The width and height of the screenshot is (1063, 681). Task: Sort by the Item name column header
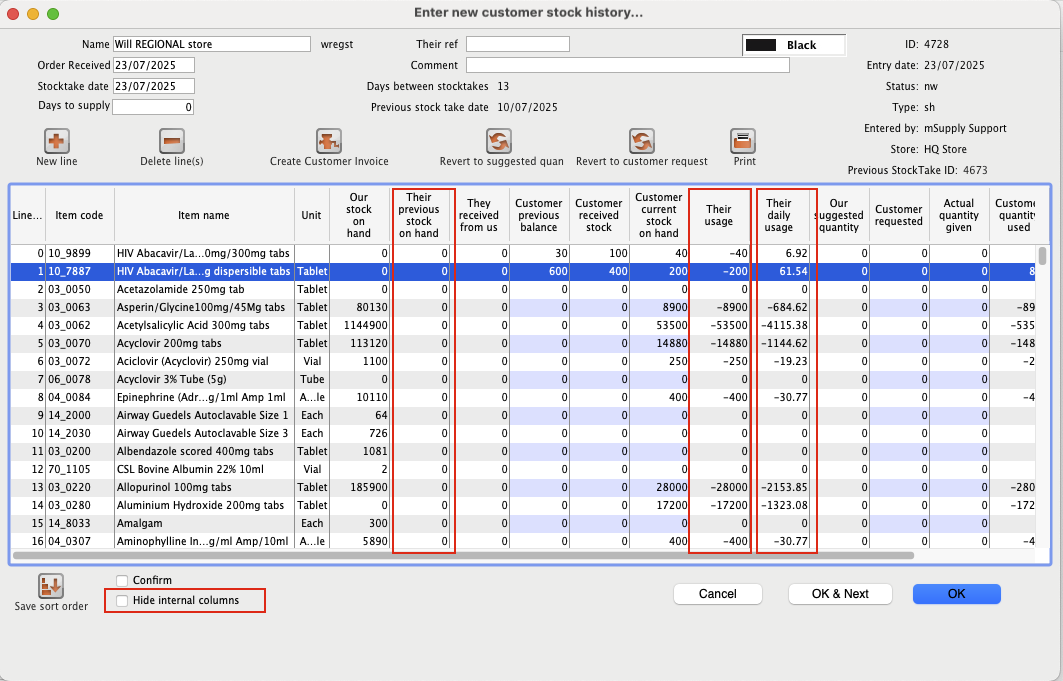point(204,215)
